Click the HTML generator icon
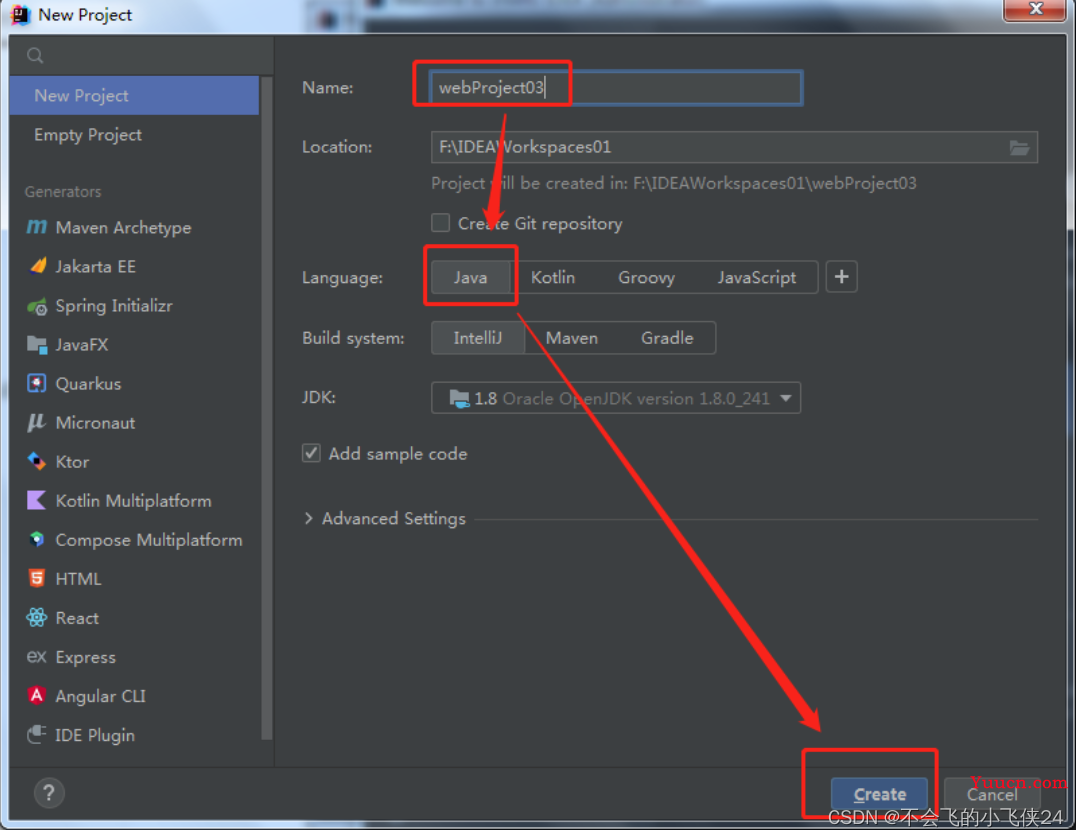This screenshot has width=1080, height=837. pyautogui.click(x=37, y=579)
